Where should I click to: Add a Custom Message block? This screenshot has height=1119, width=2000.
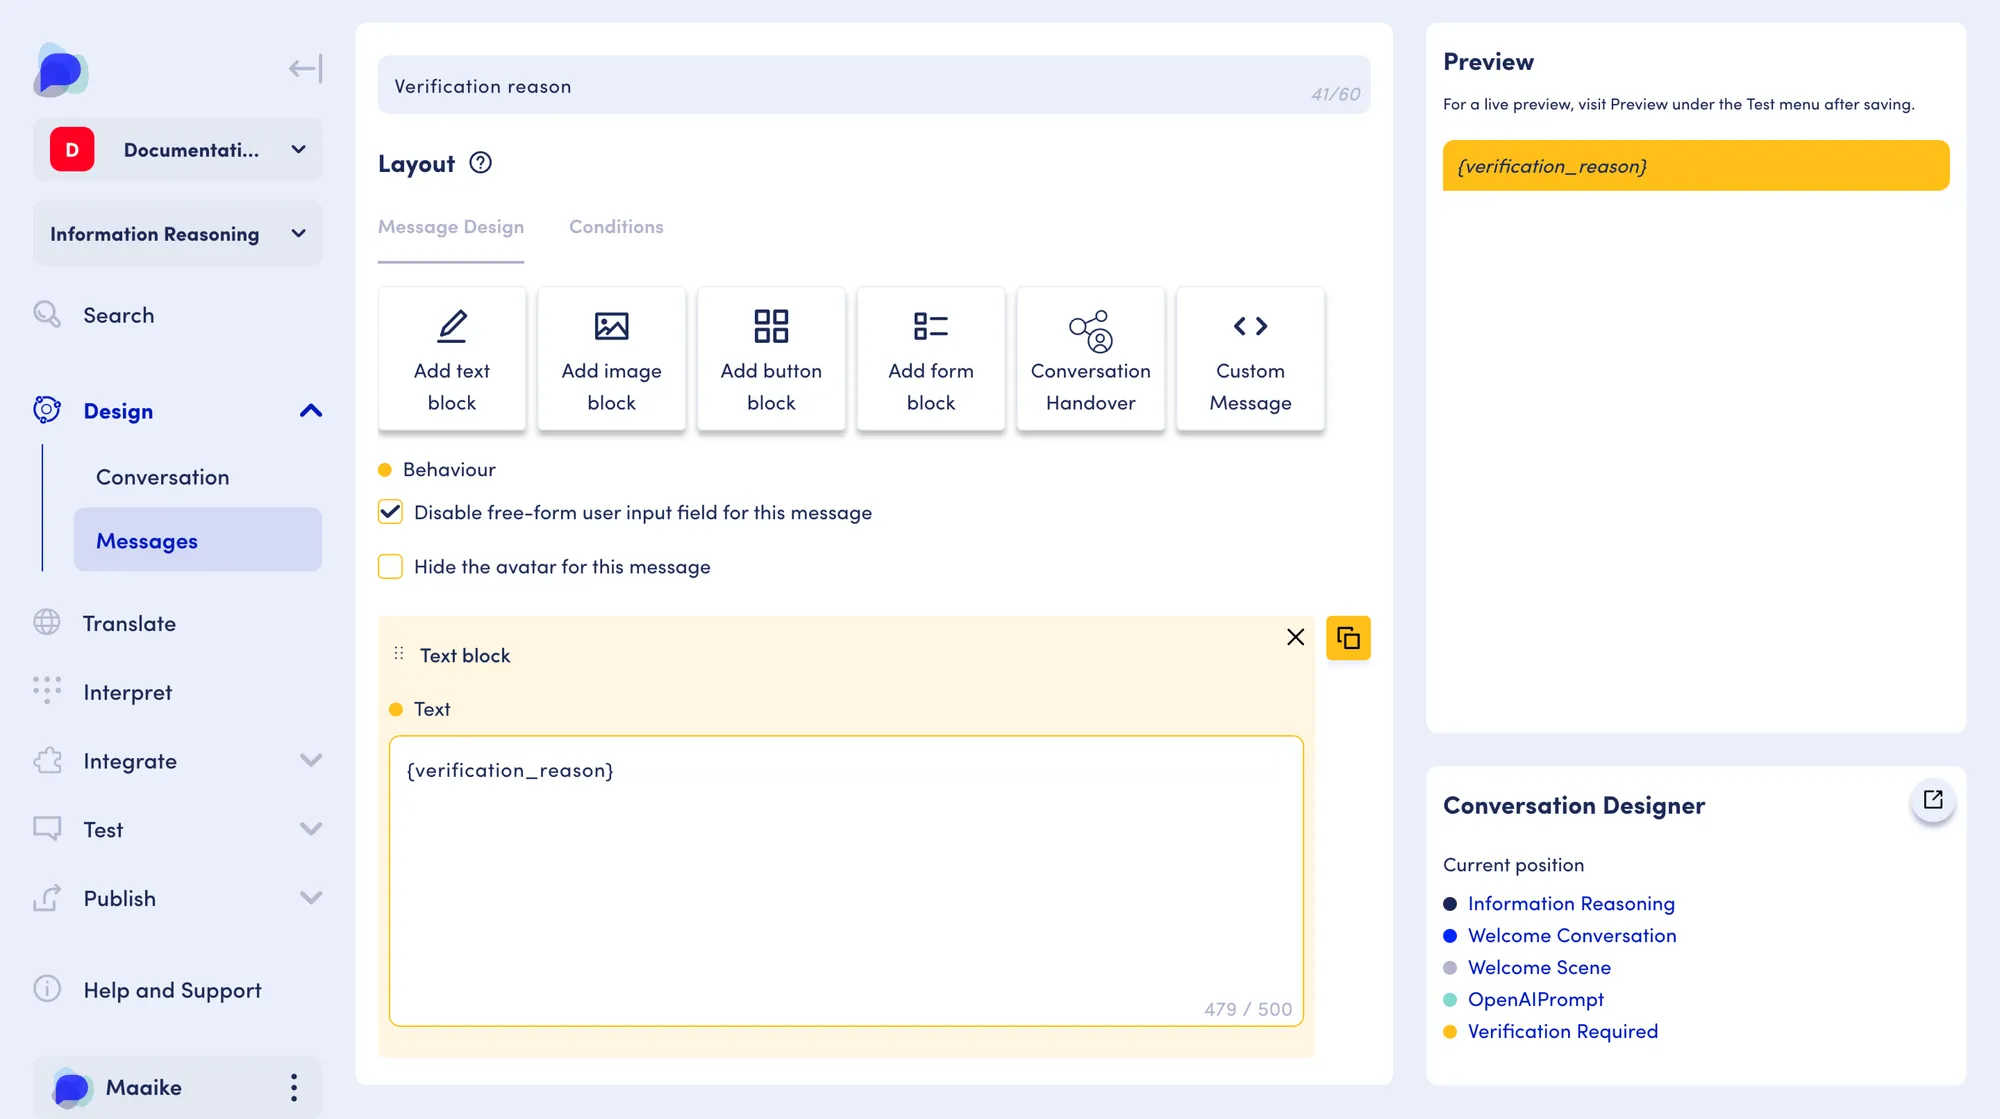[x=1251, y=359]
